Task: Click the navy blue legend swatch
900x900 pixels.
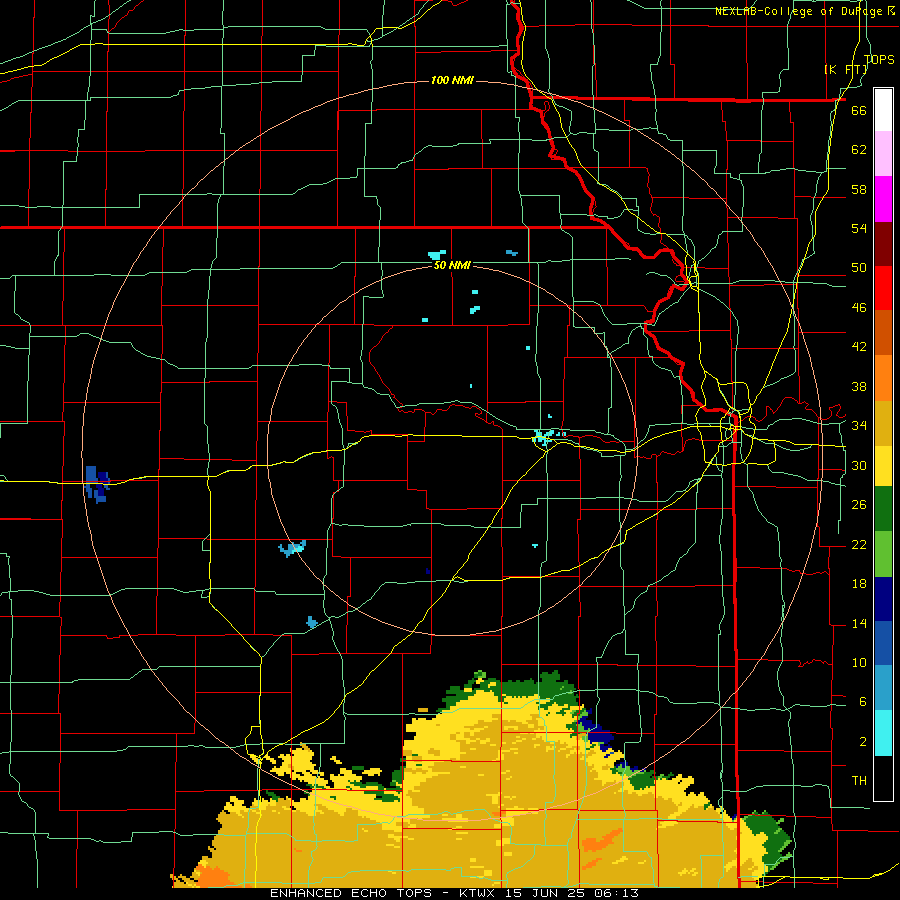Action: [883, 599]
